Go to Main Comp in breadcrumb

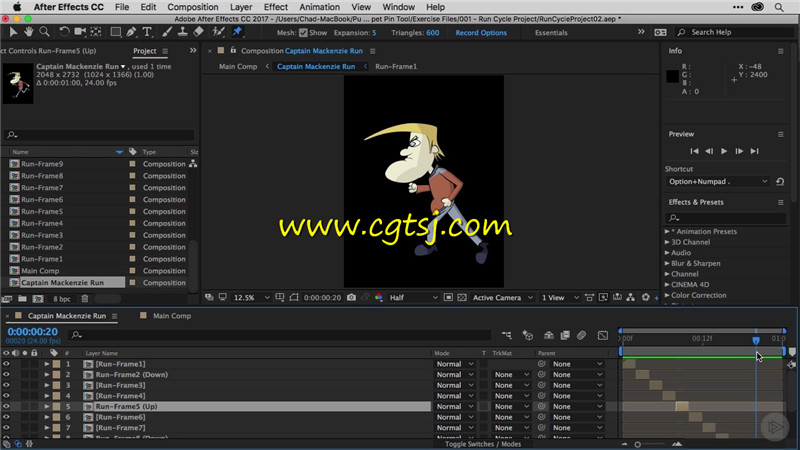[x=238, y=66]
